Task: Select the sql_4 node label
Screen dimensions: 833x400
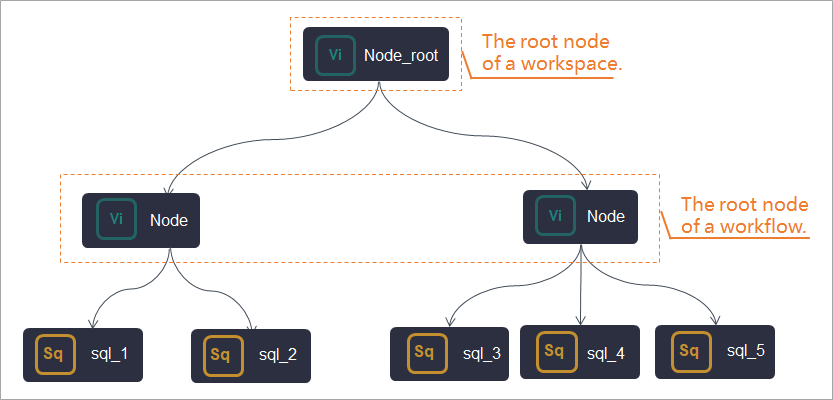Action: (606, 353)
